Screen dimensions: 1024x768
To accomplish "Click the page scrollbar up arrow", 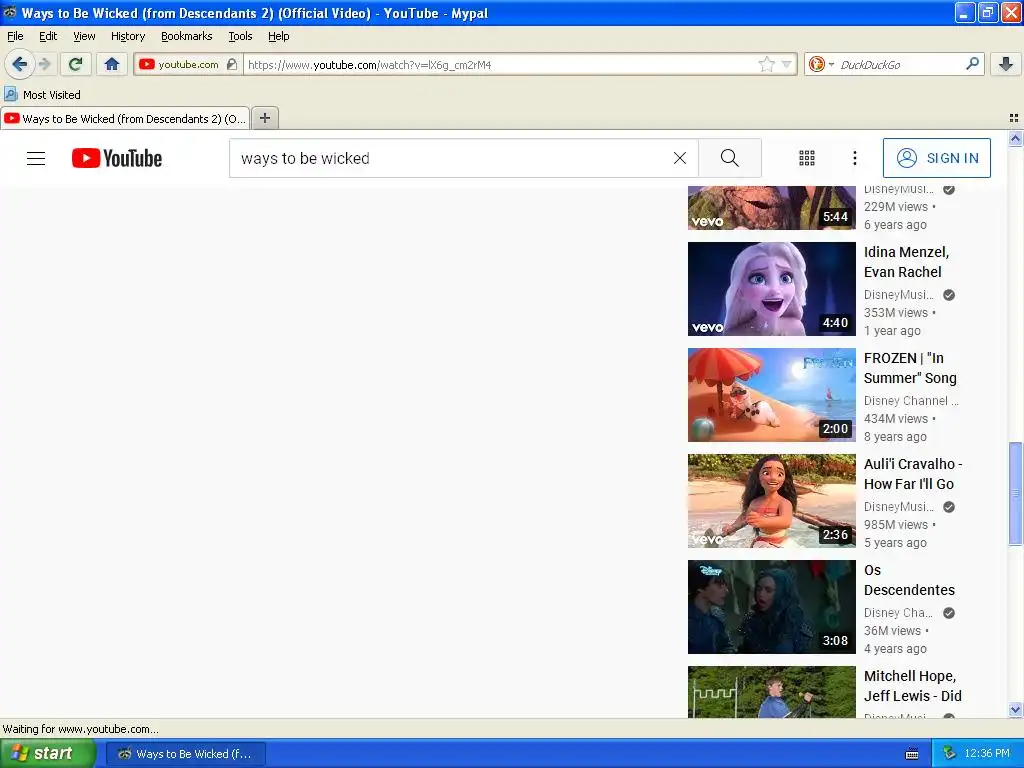I will coord(1015,138).
